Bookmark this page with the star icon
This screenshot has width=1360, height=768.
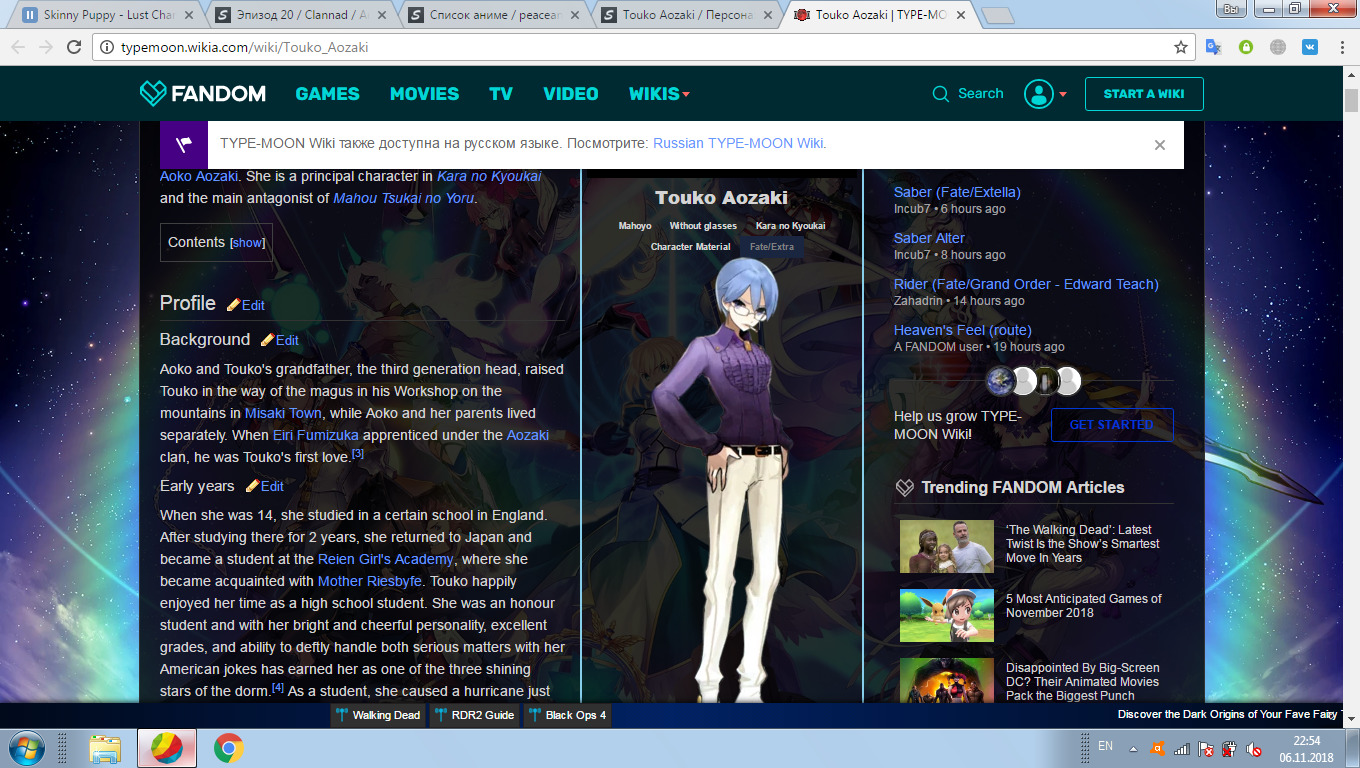tap(1181, 47)
